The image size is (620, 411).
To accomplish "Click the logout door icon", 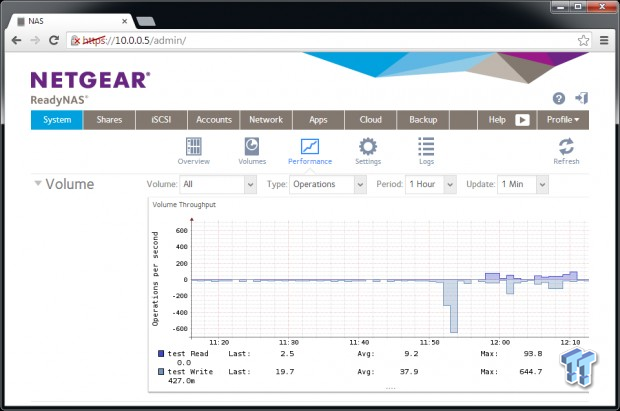I will point(582,98).
